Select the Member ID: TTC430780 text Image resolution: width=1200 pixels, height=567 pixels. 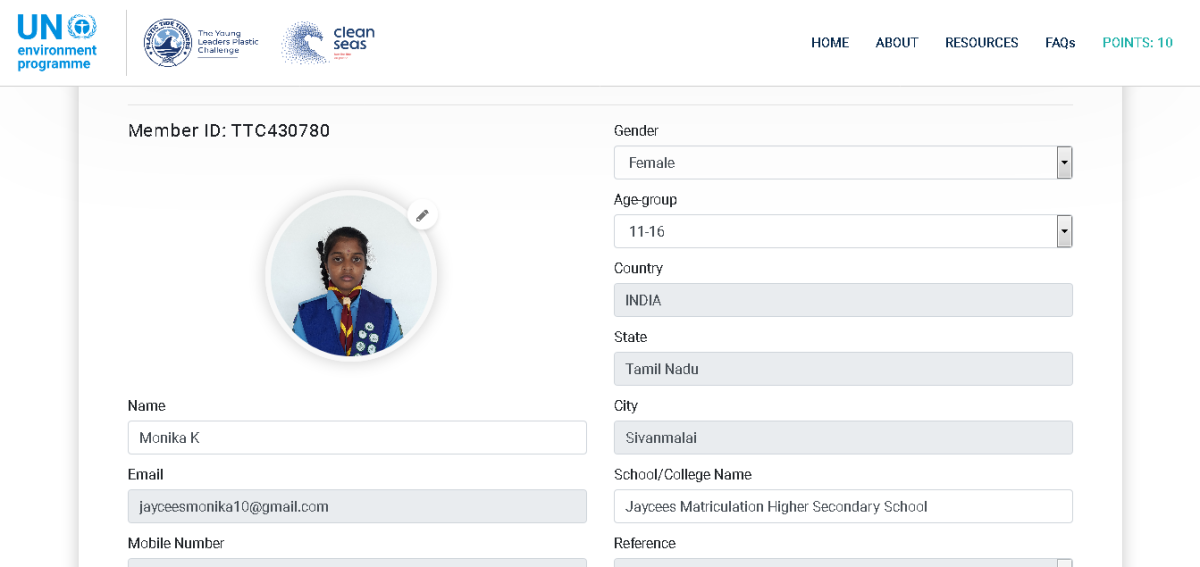pyautogui.click(x=229, y=130)
